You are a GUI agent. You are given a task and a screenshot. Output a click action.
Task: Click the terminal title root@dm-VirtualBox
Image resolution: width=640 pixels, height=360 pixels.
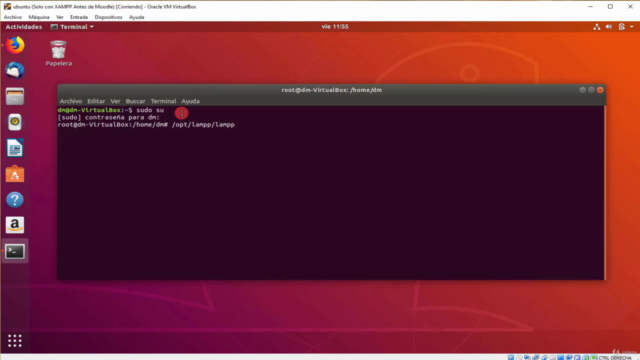pos(331,90)
